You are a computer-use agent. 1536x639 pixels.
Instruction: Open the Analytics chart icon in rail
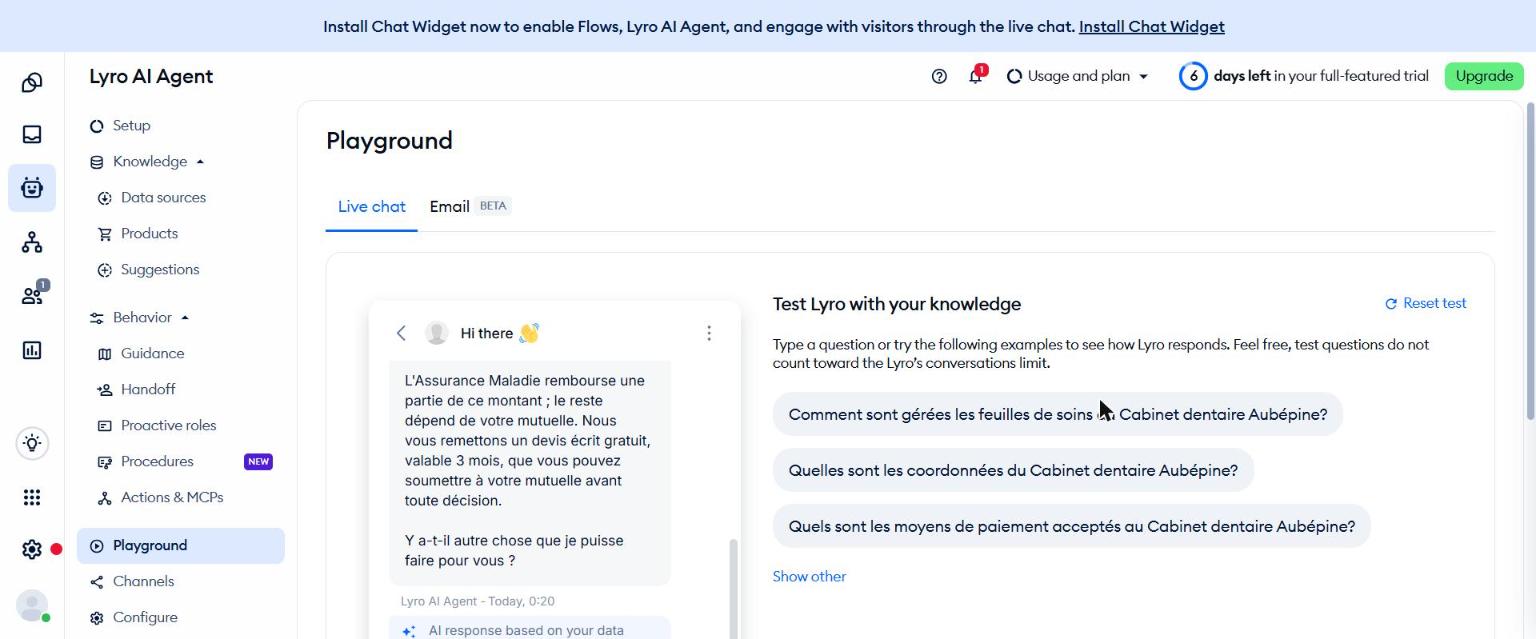pyautogui.click(x=32, y=350)
